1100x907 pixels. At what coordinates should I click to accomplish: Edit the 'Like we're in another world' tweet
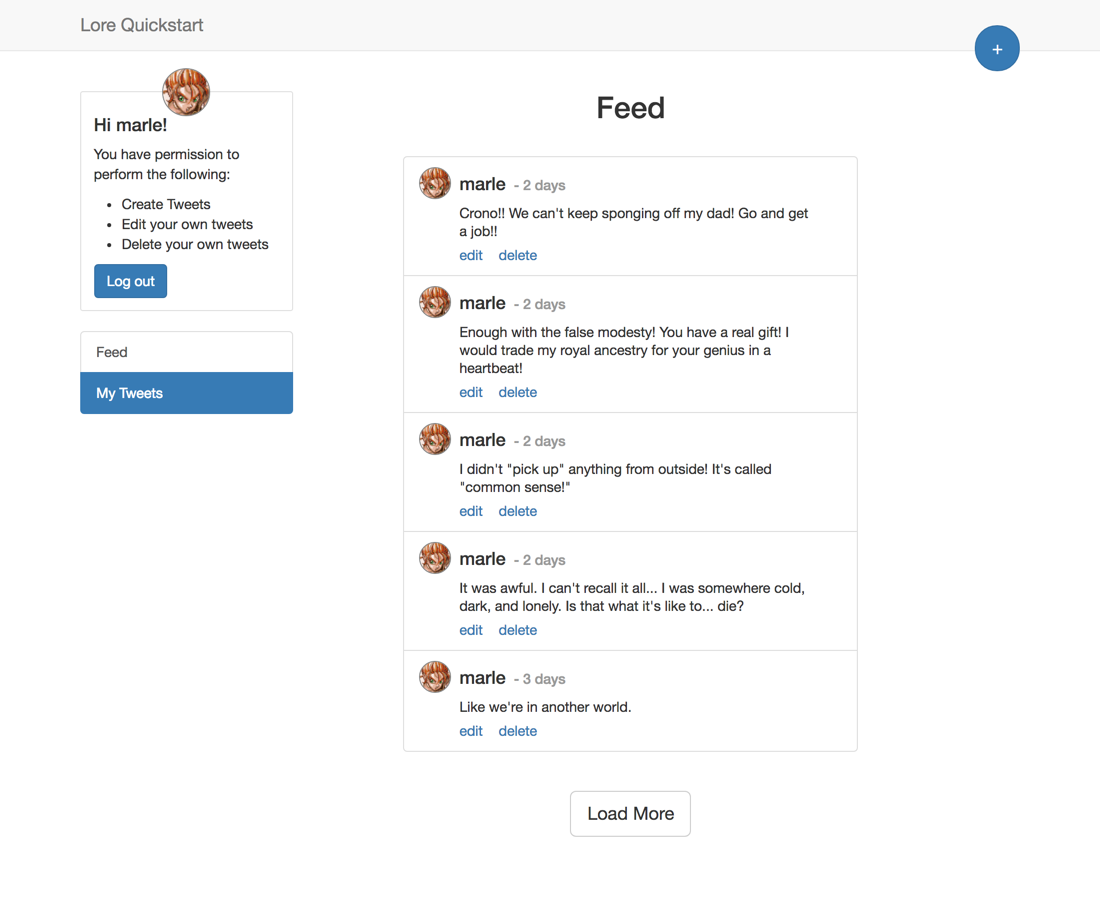[x=471, y=731]
